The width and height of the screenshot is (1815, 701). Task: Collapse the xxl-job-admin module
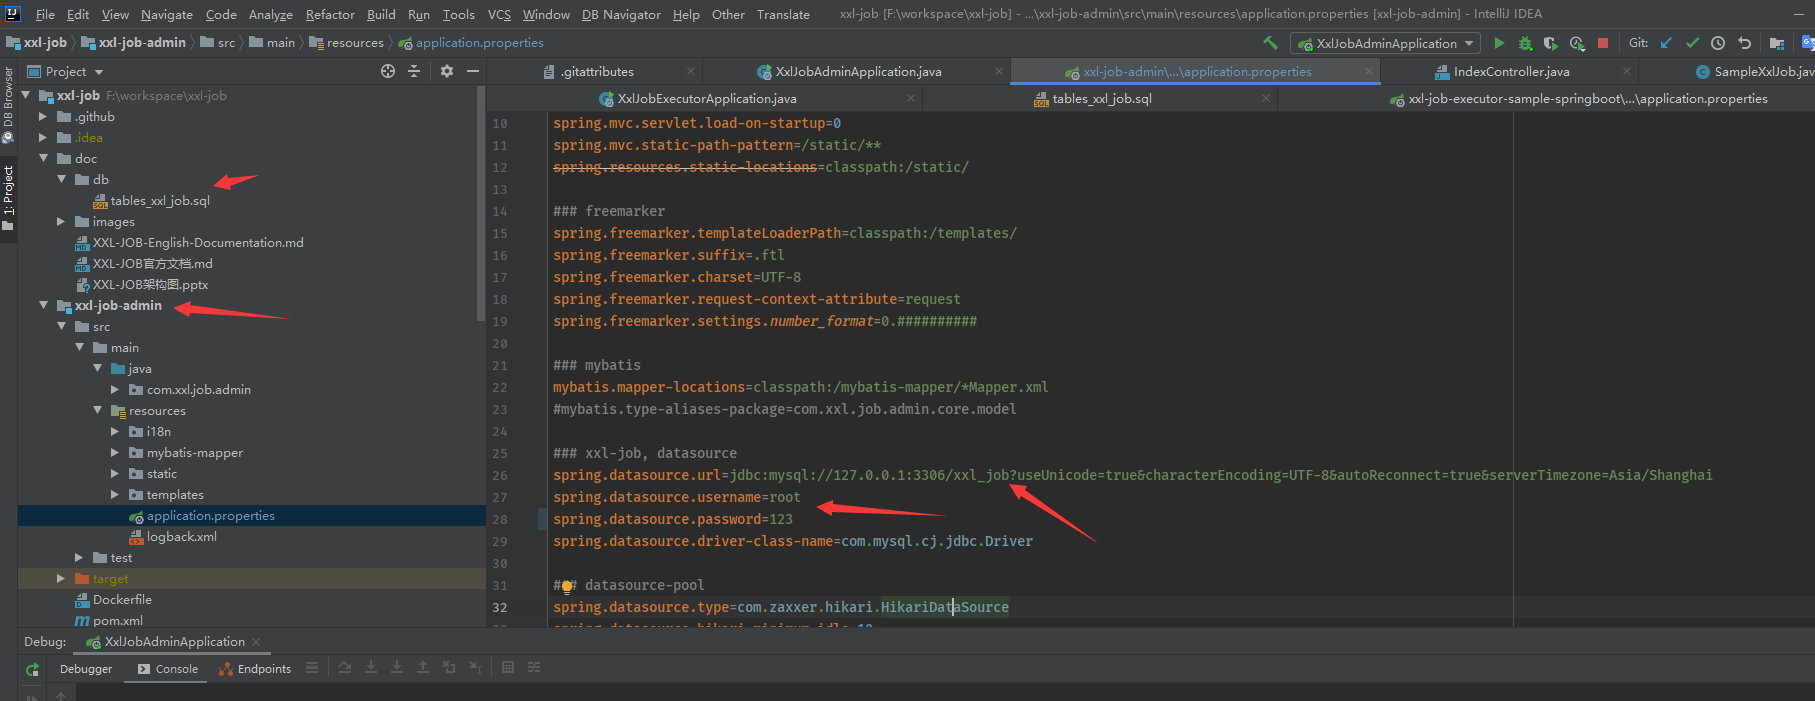coord(43,305)
